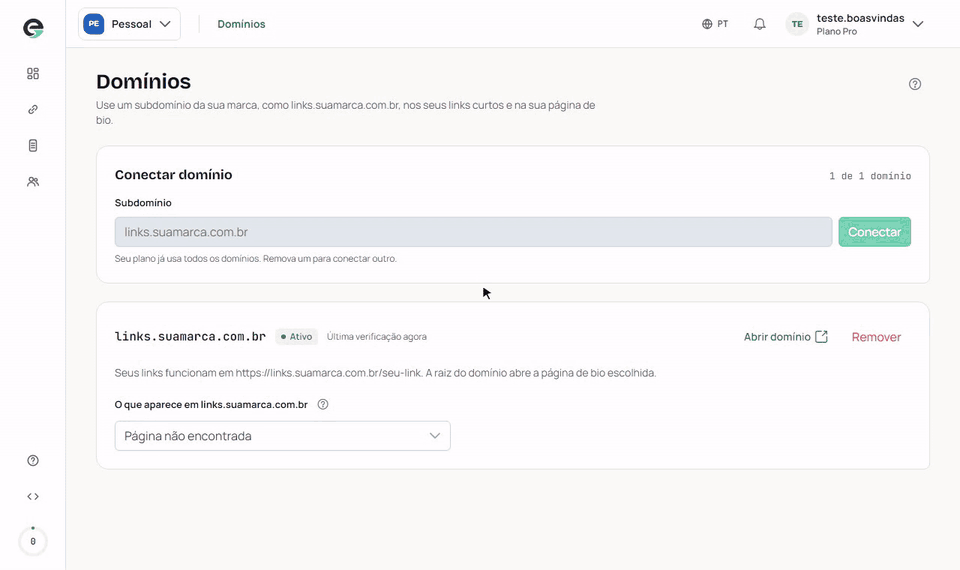Image resolution: width=960 pixels, height=570 pixels.
Task: Click the Remover link for the domain
Action: (876, 337)
